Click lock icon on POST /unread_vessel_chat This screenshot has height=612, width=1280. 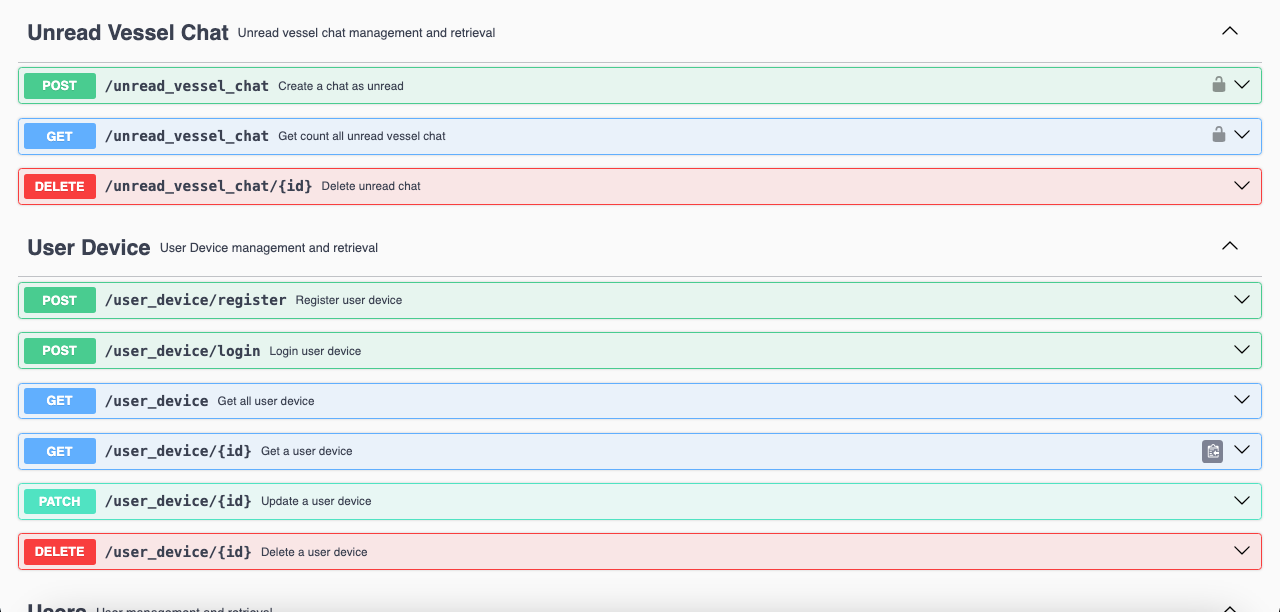click(1218, 85)
